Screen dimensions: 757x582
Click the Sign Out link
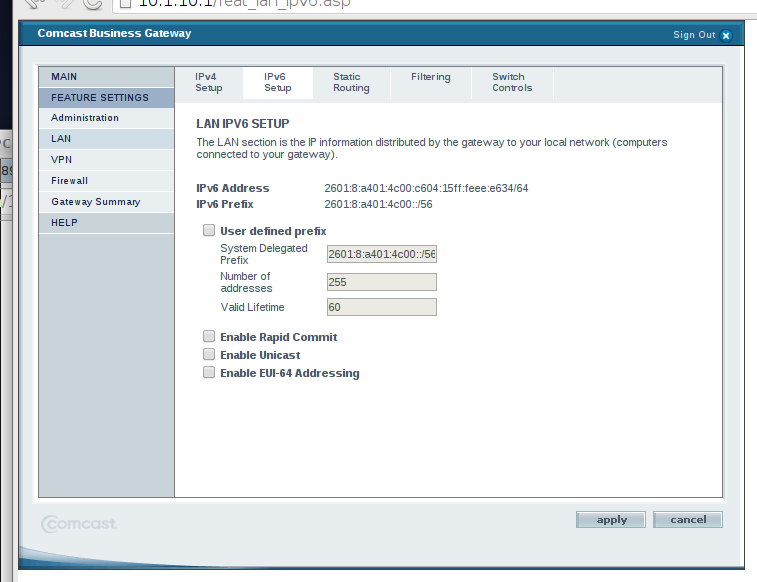(694, 35)
